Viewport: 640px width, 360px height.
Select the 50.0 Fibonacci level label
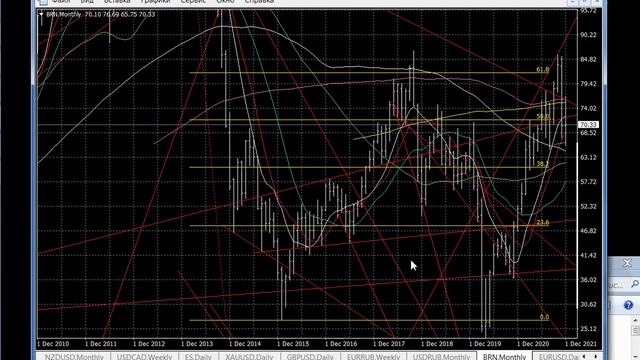543,116
